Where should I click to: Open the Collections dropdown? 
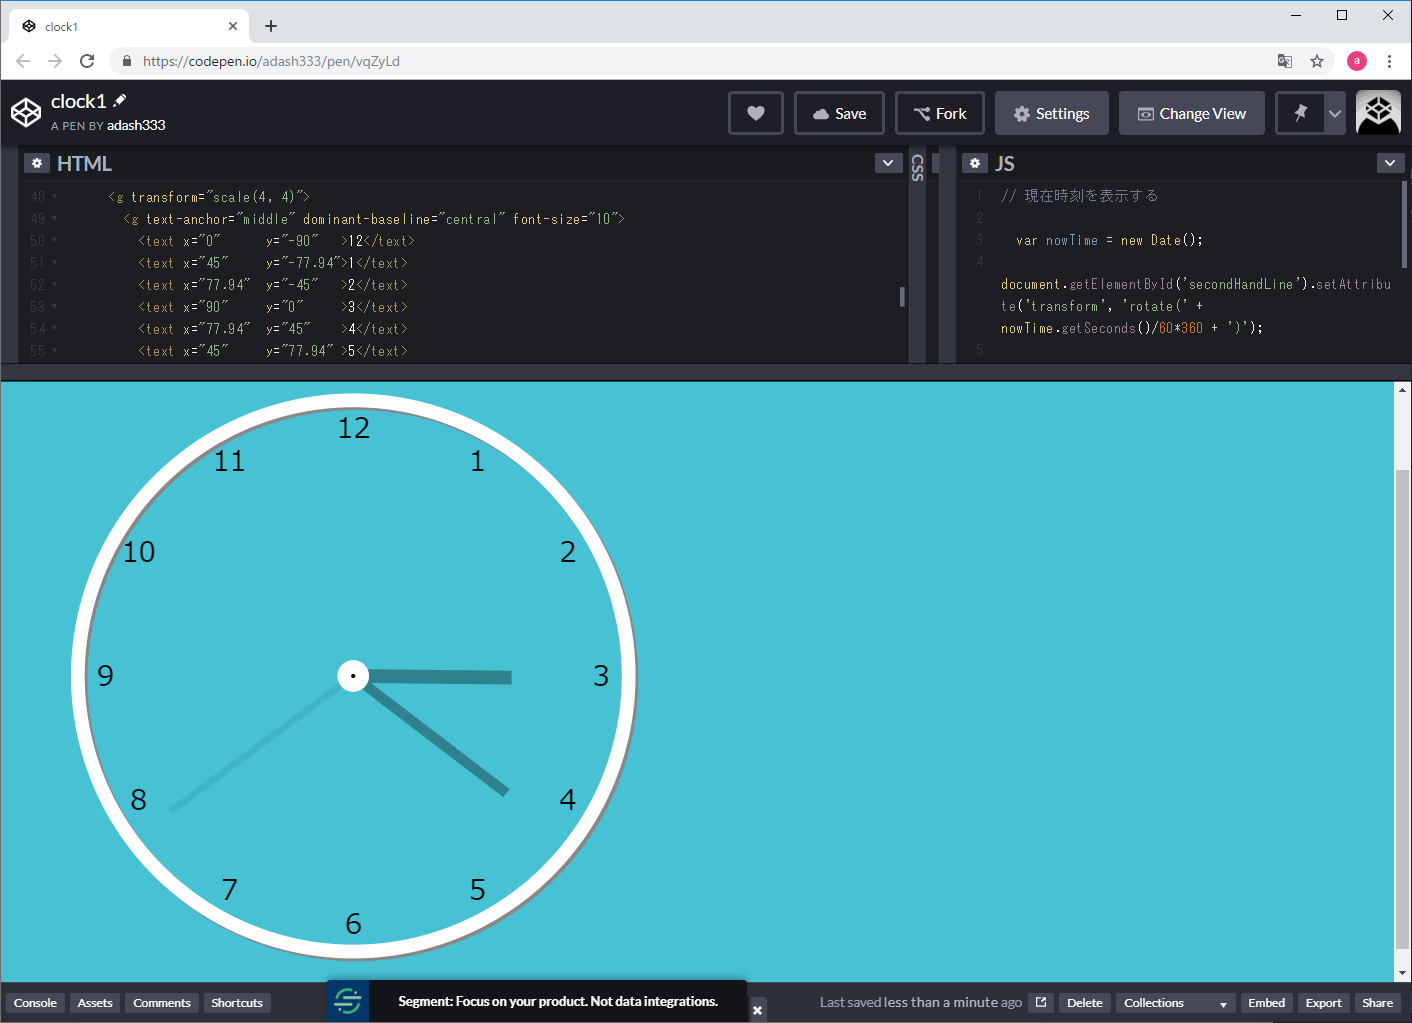click(x=1174, y=1003)
